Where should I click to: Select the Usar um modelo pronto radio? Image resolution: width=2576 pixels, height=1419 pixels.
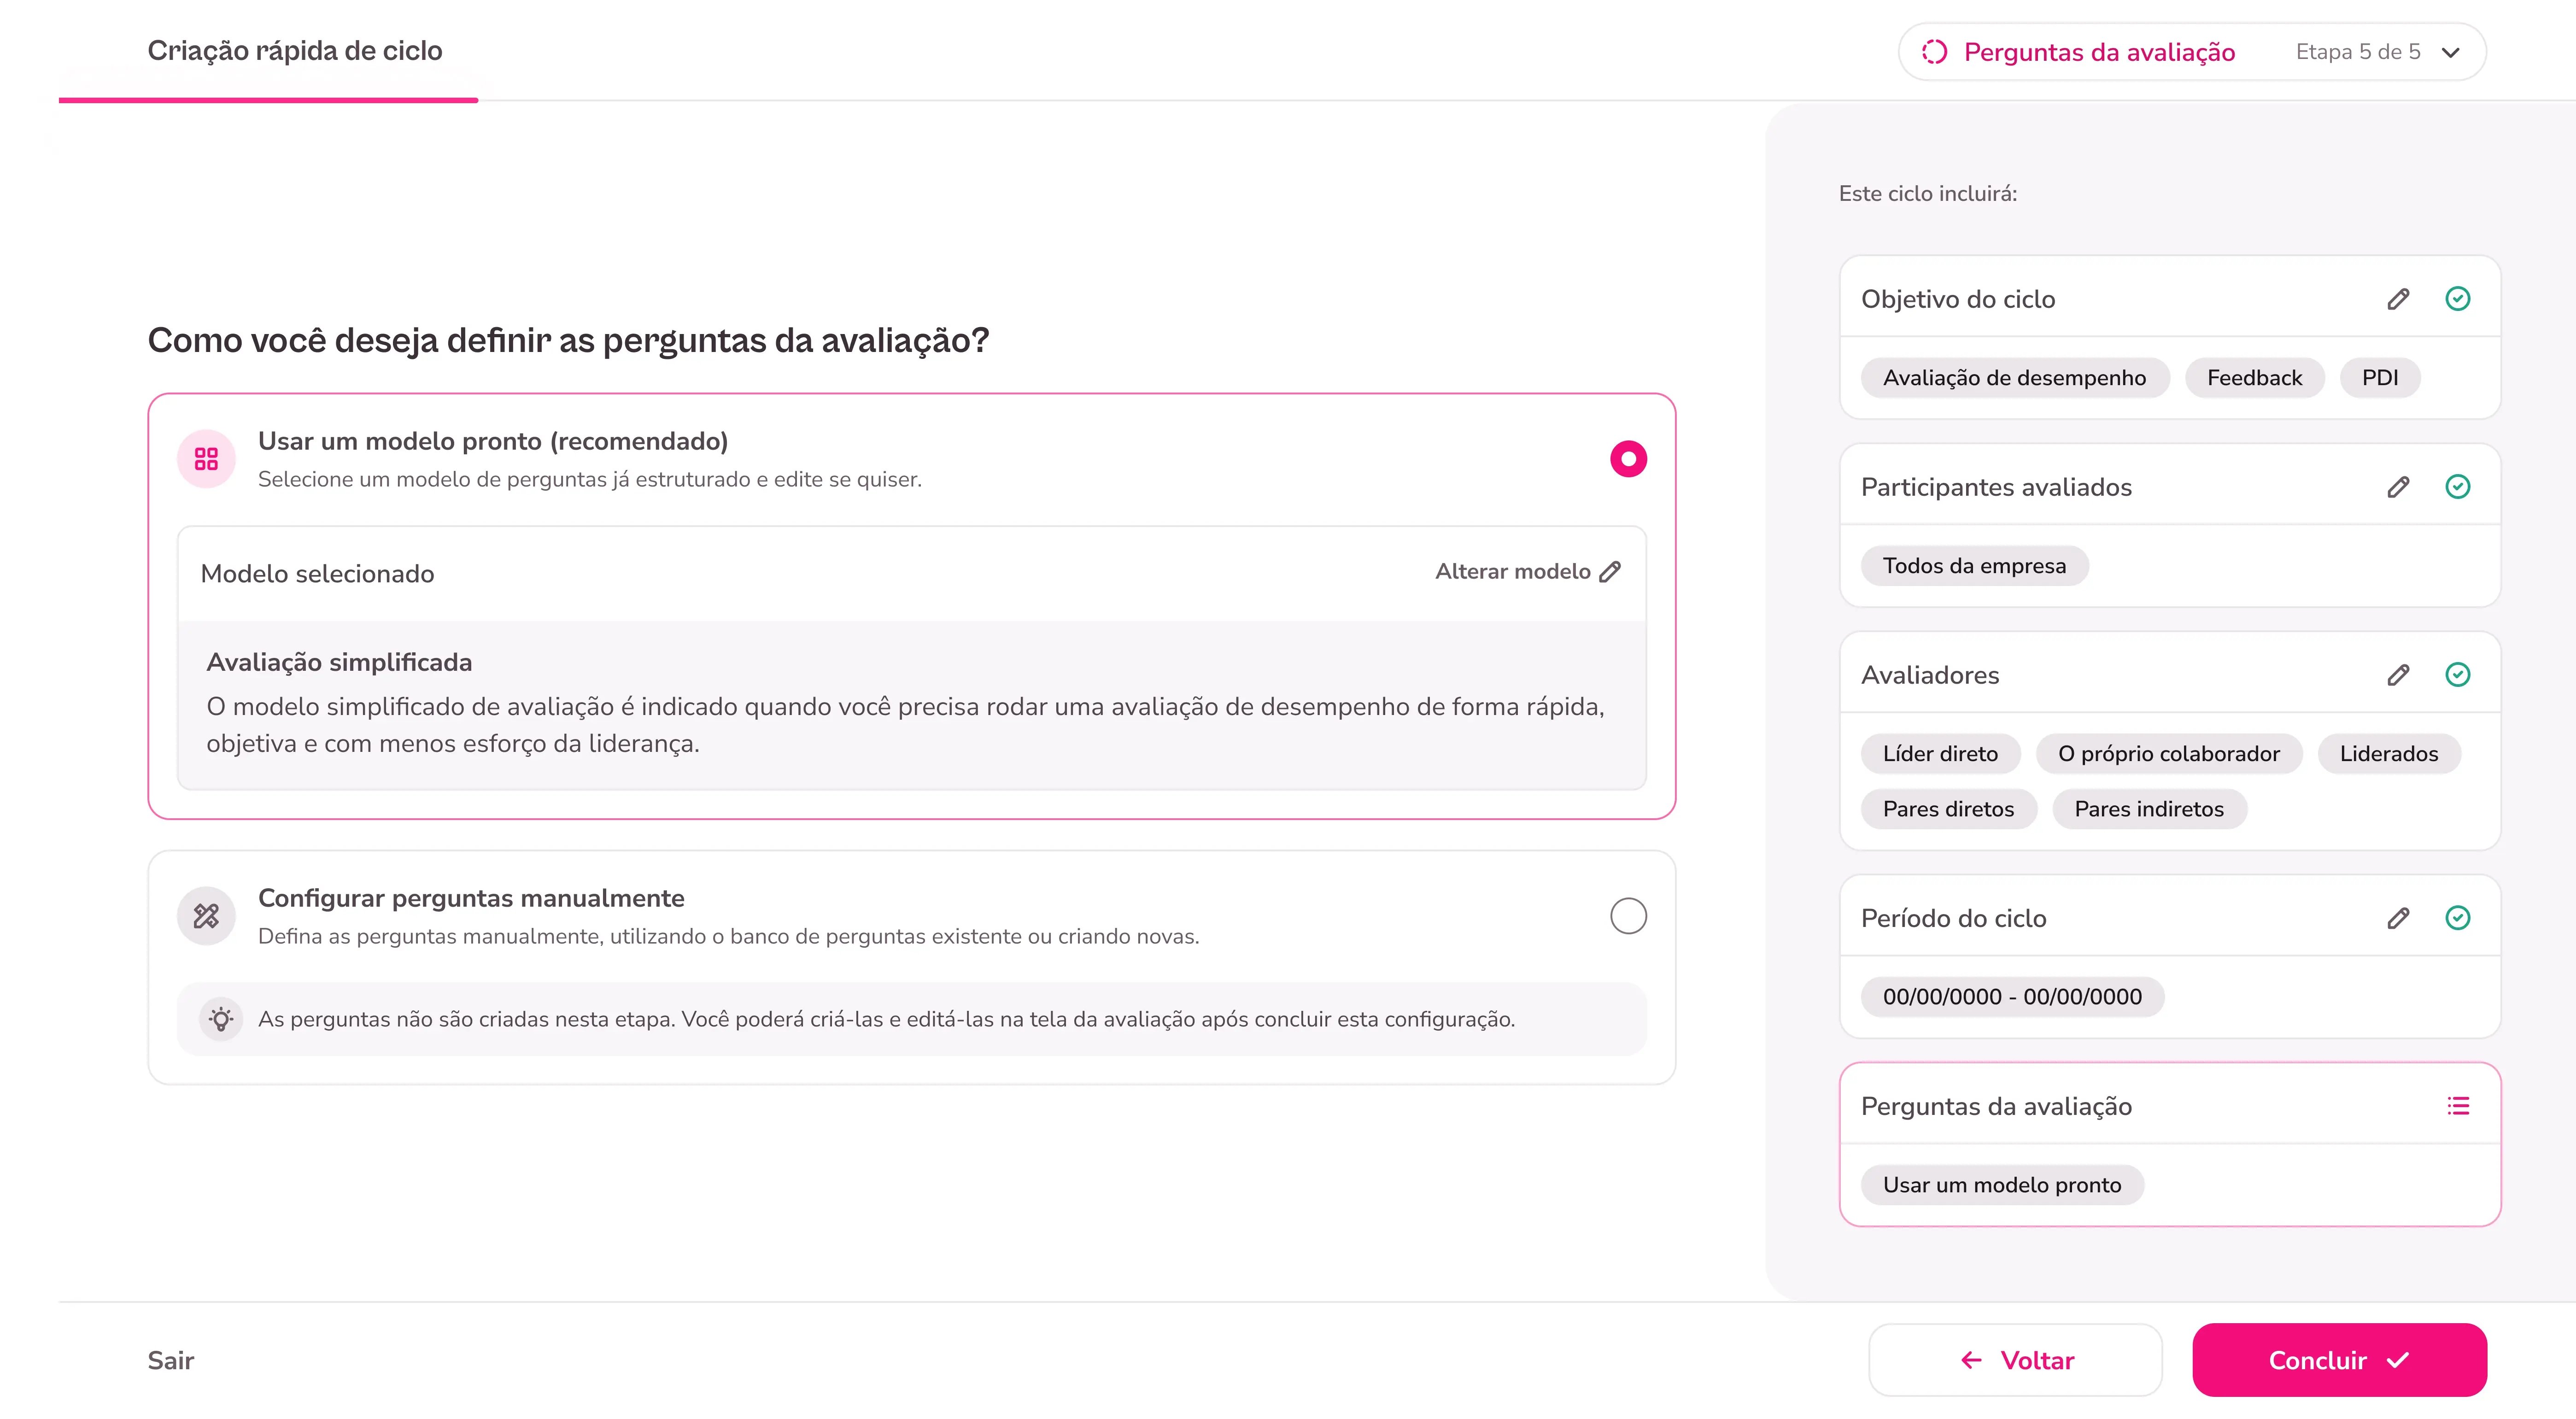(x=1628, y=459)
